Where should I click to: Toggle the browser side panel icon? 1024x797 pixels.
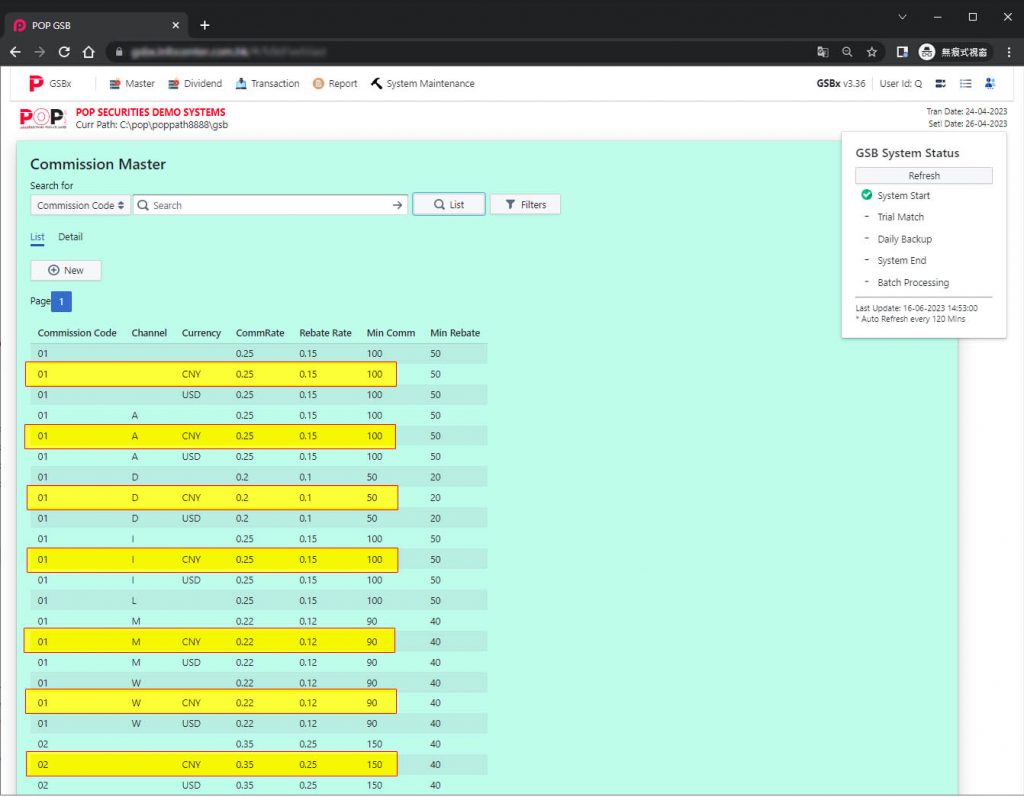pyautogui.click(x=902, y=52)
